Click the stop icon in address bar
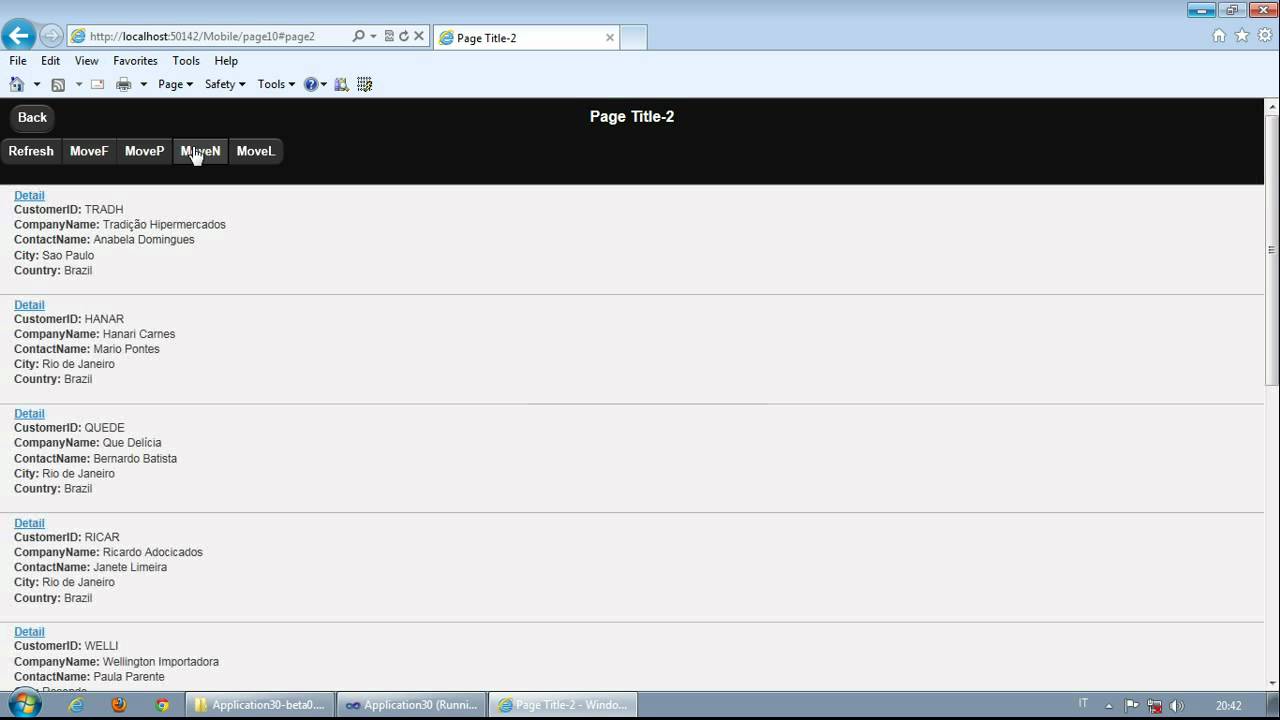Image resolution: width=1280 pixels, height=720 pixels. pos(419,36)
